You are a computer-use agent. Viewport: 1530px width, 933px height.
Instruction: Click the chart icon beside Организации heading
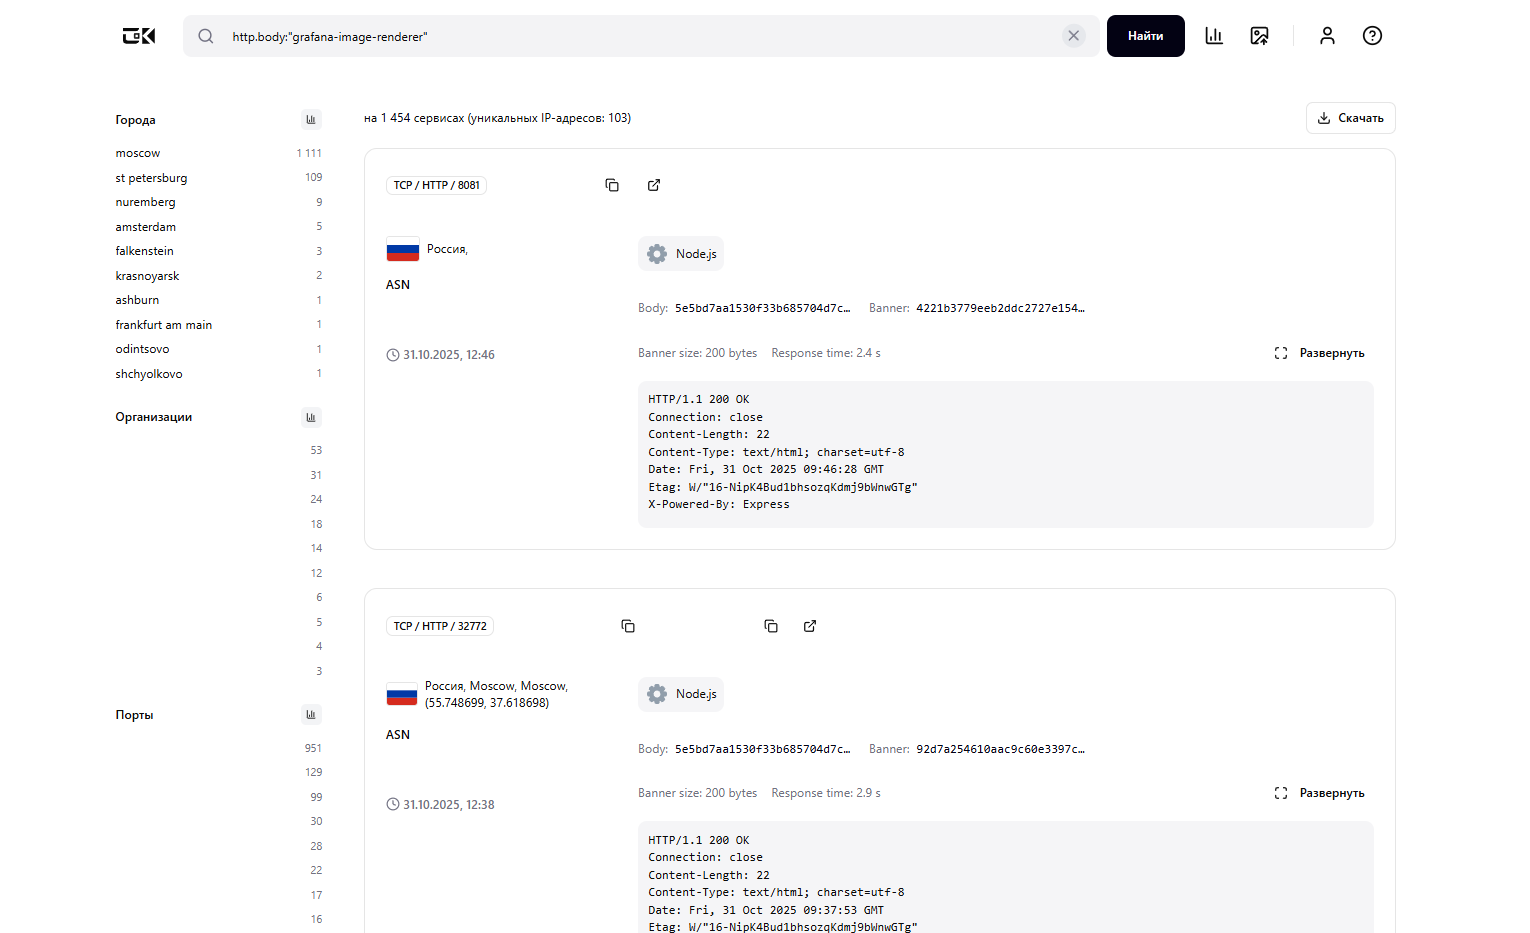point(311,417)
